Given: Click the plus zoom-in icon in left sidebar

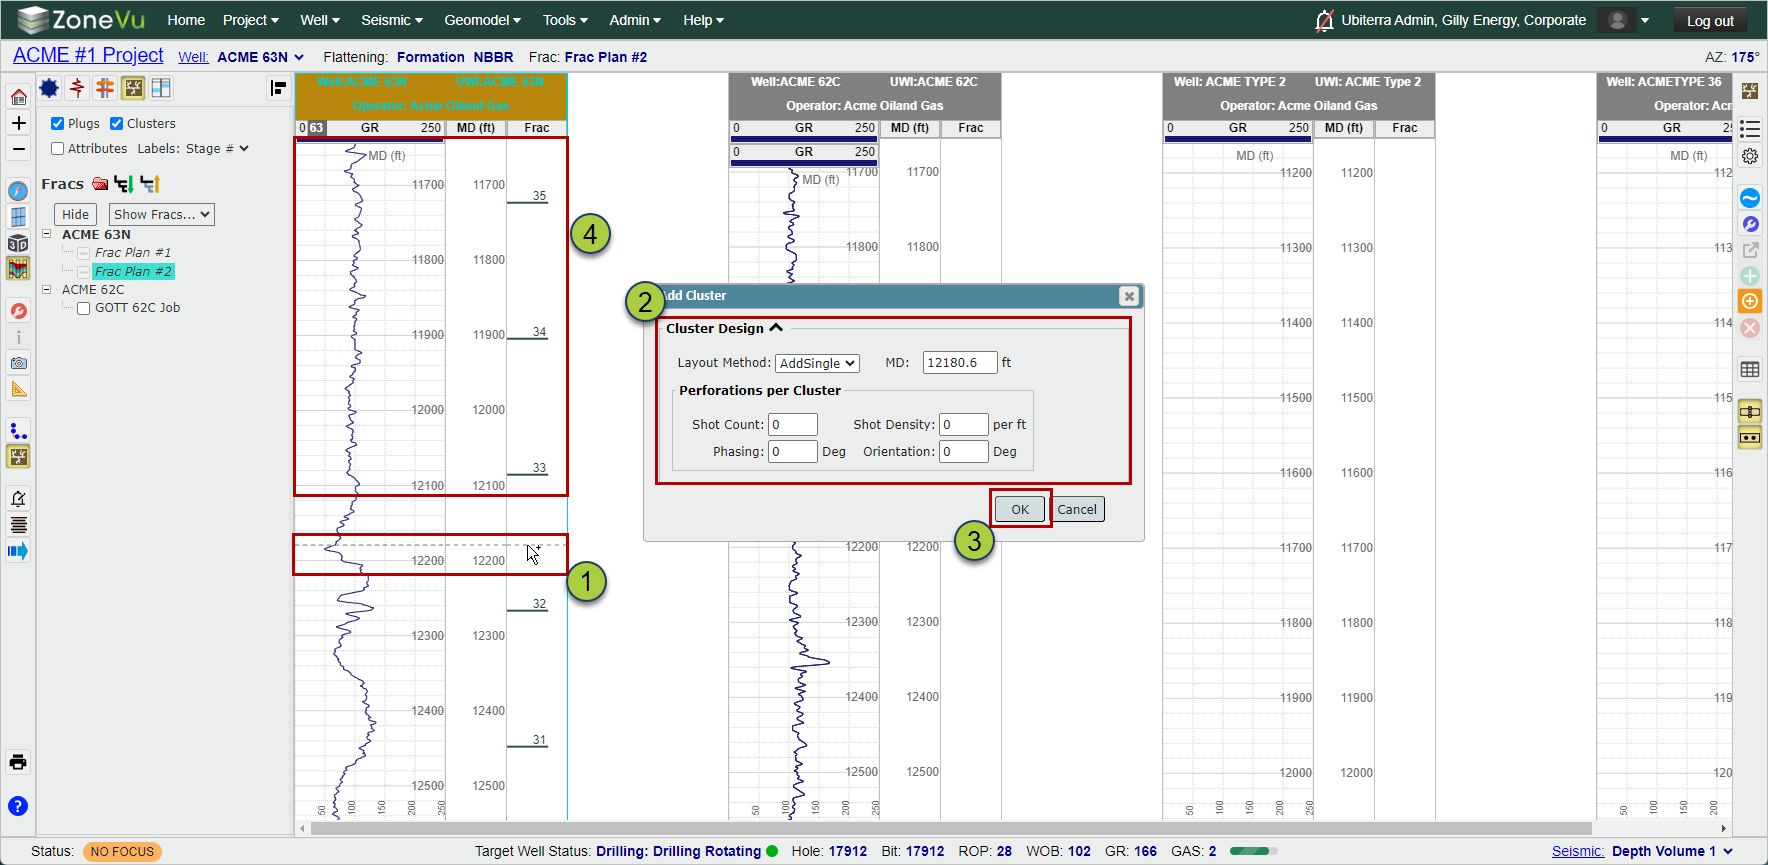Looking at the screenshot, I should 18,123.
